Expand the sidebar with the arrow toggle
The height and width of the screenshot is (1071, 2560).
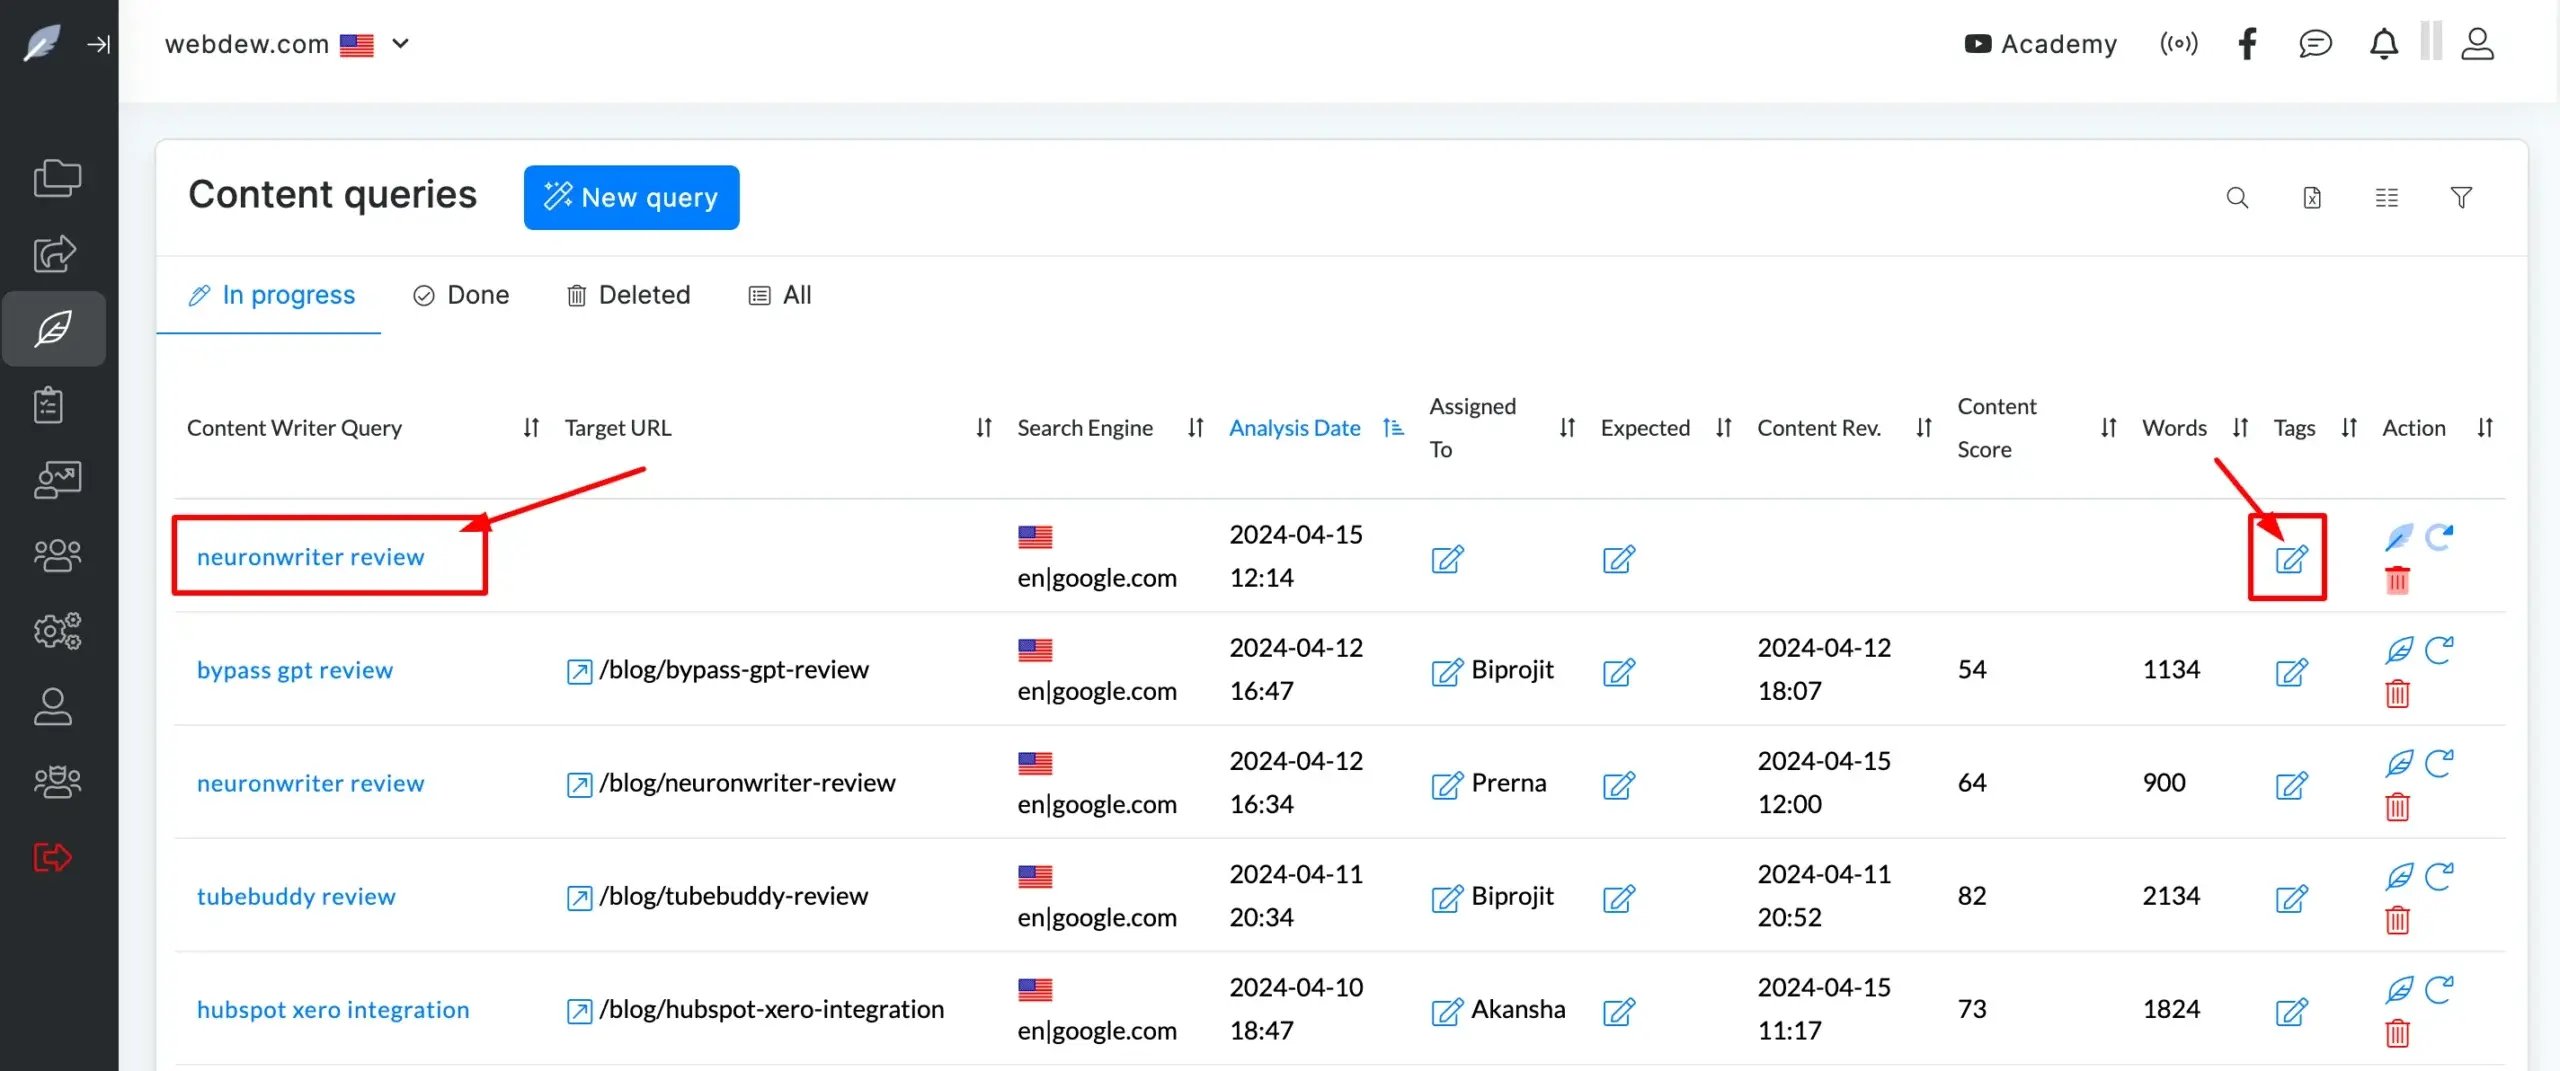click(x=98, y=44)
